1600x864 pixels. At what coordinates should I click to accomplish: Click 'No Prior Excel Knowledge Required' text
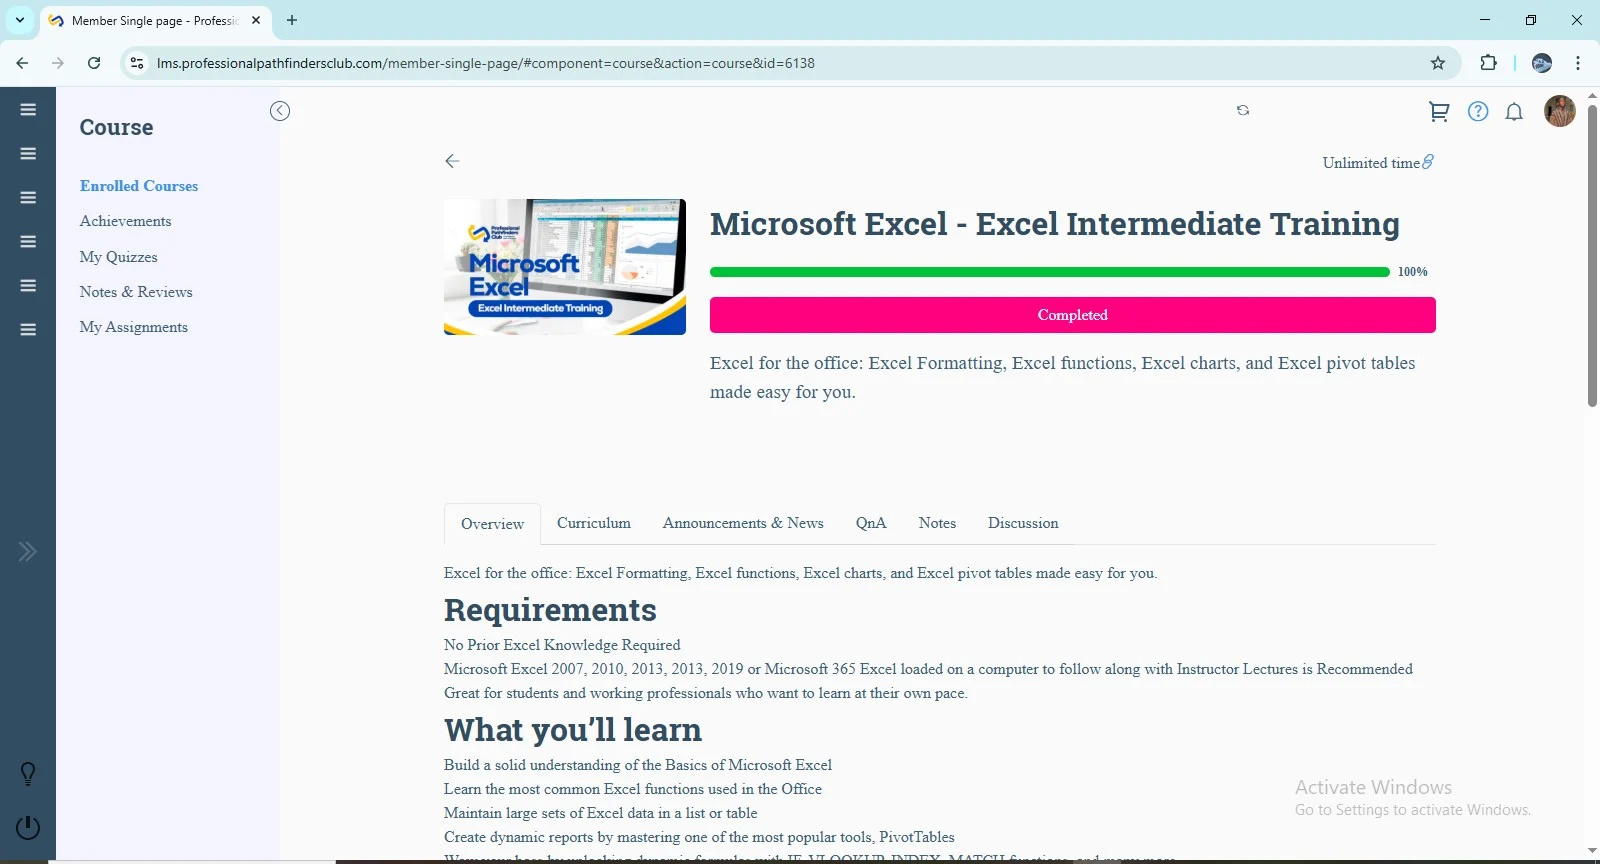562,645
